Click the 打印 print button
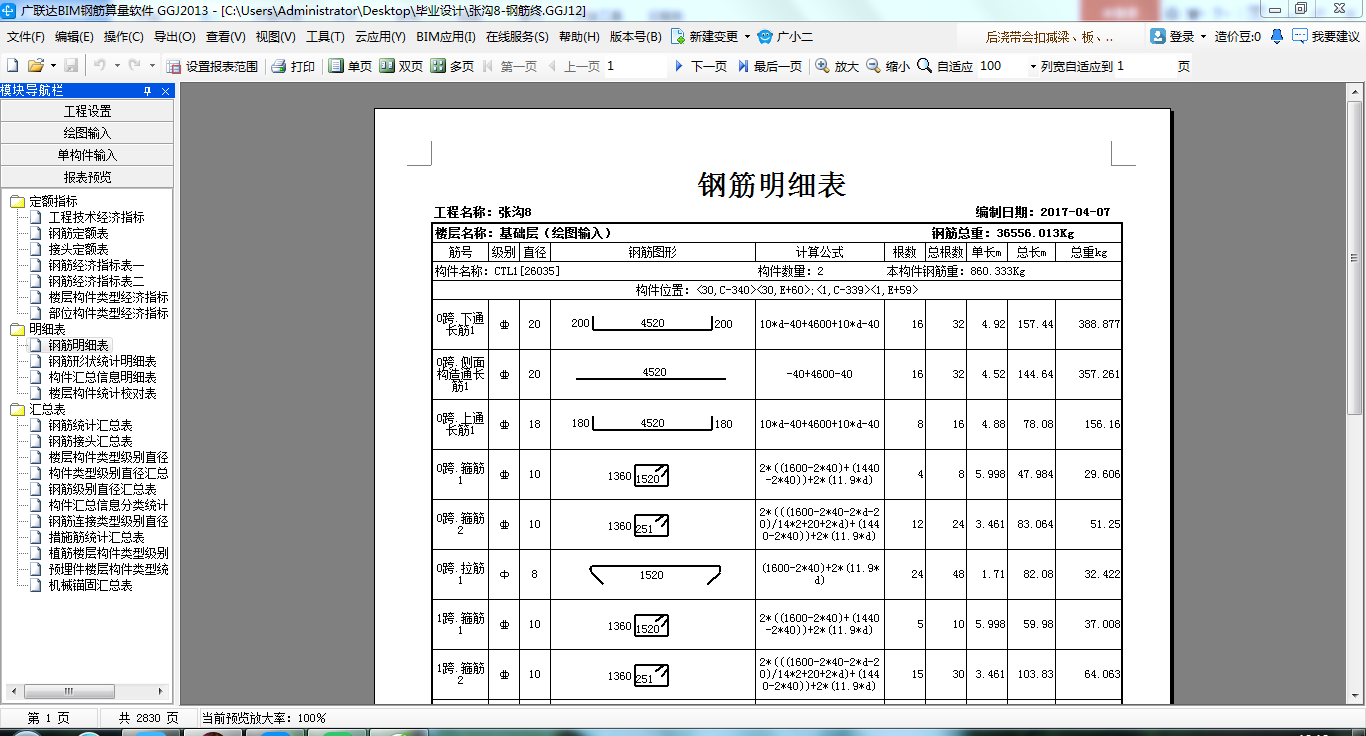 tap(293, 66)
